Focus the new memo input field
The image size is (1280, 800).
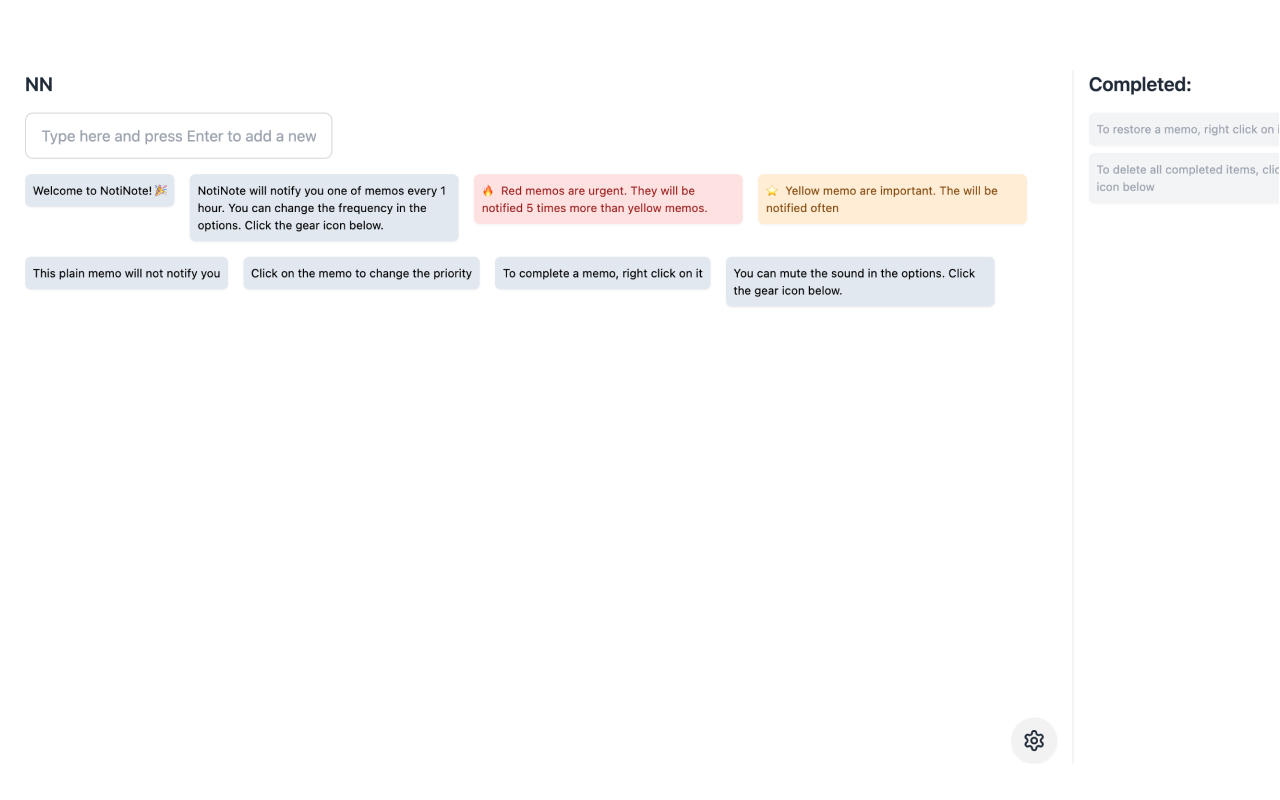pyautogui.click(x=178, y=135)
